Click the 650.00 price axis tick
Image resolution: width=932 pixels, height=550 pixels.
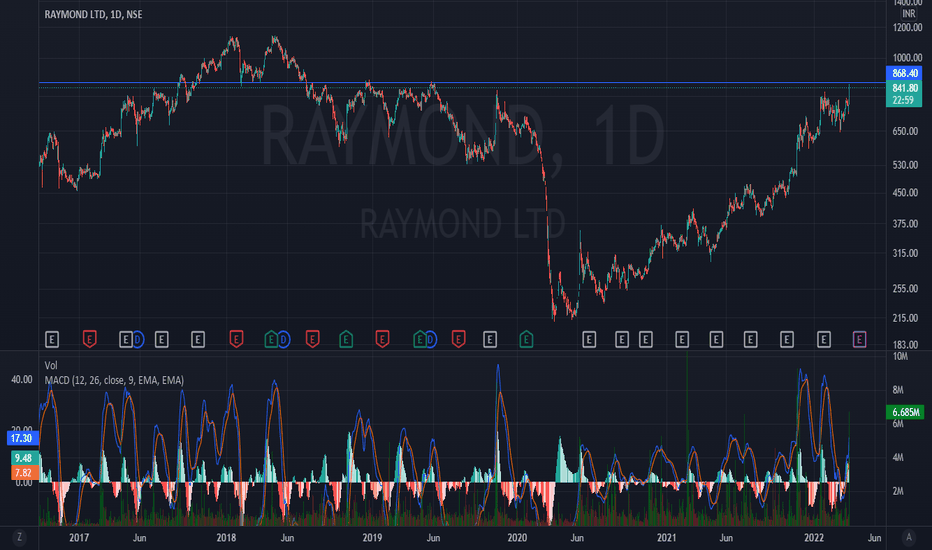coord(905,131)
